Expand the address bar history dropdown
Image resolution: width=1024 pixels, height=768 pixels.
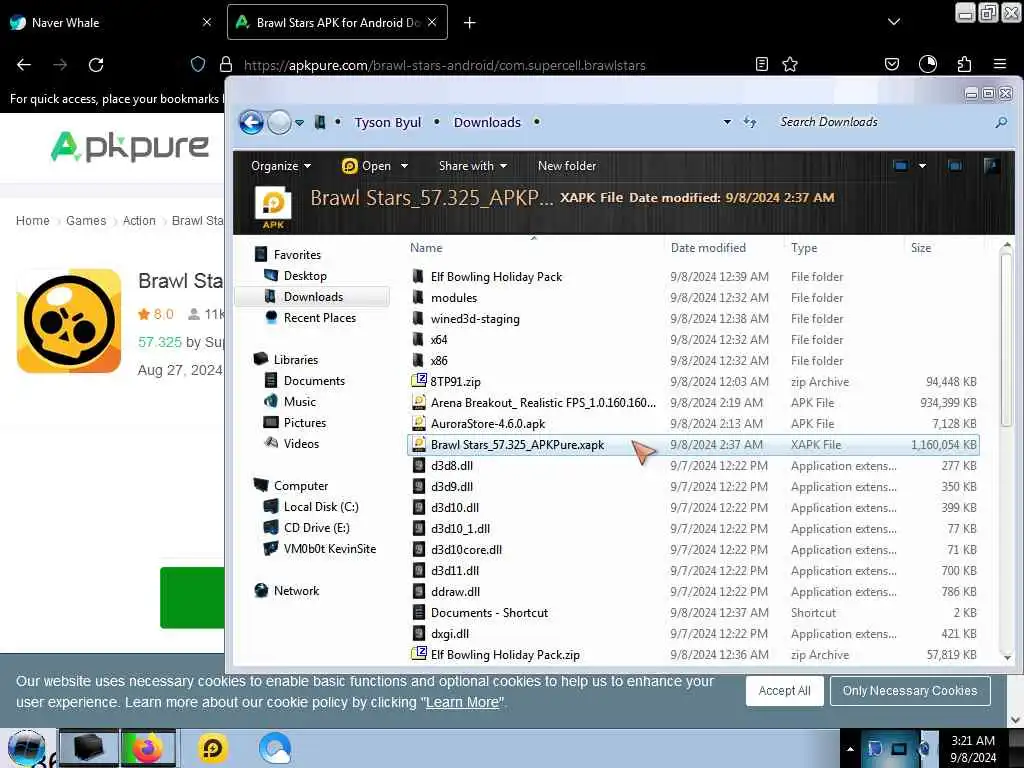tap(727, 122)
